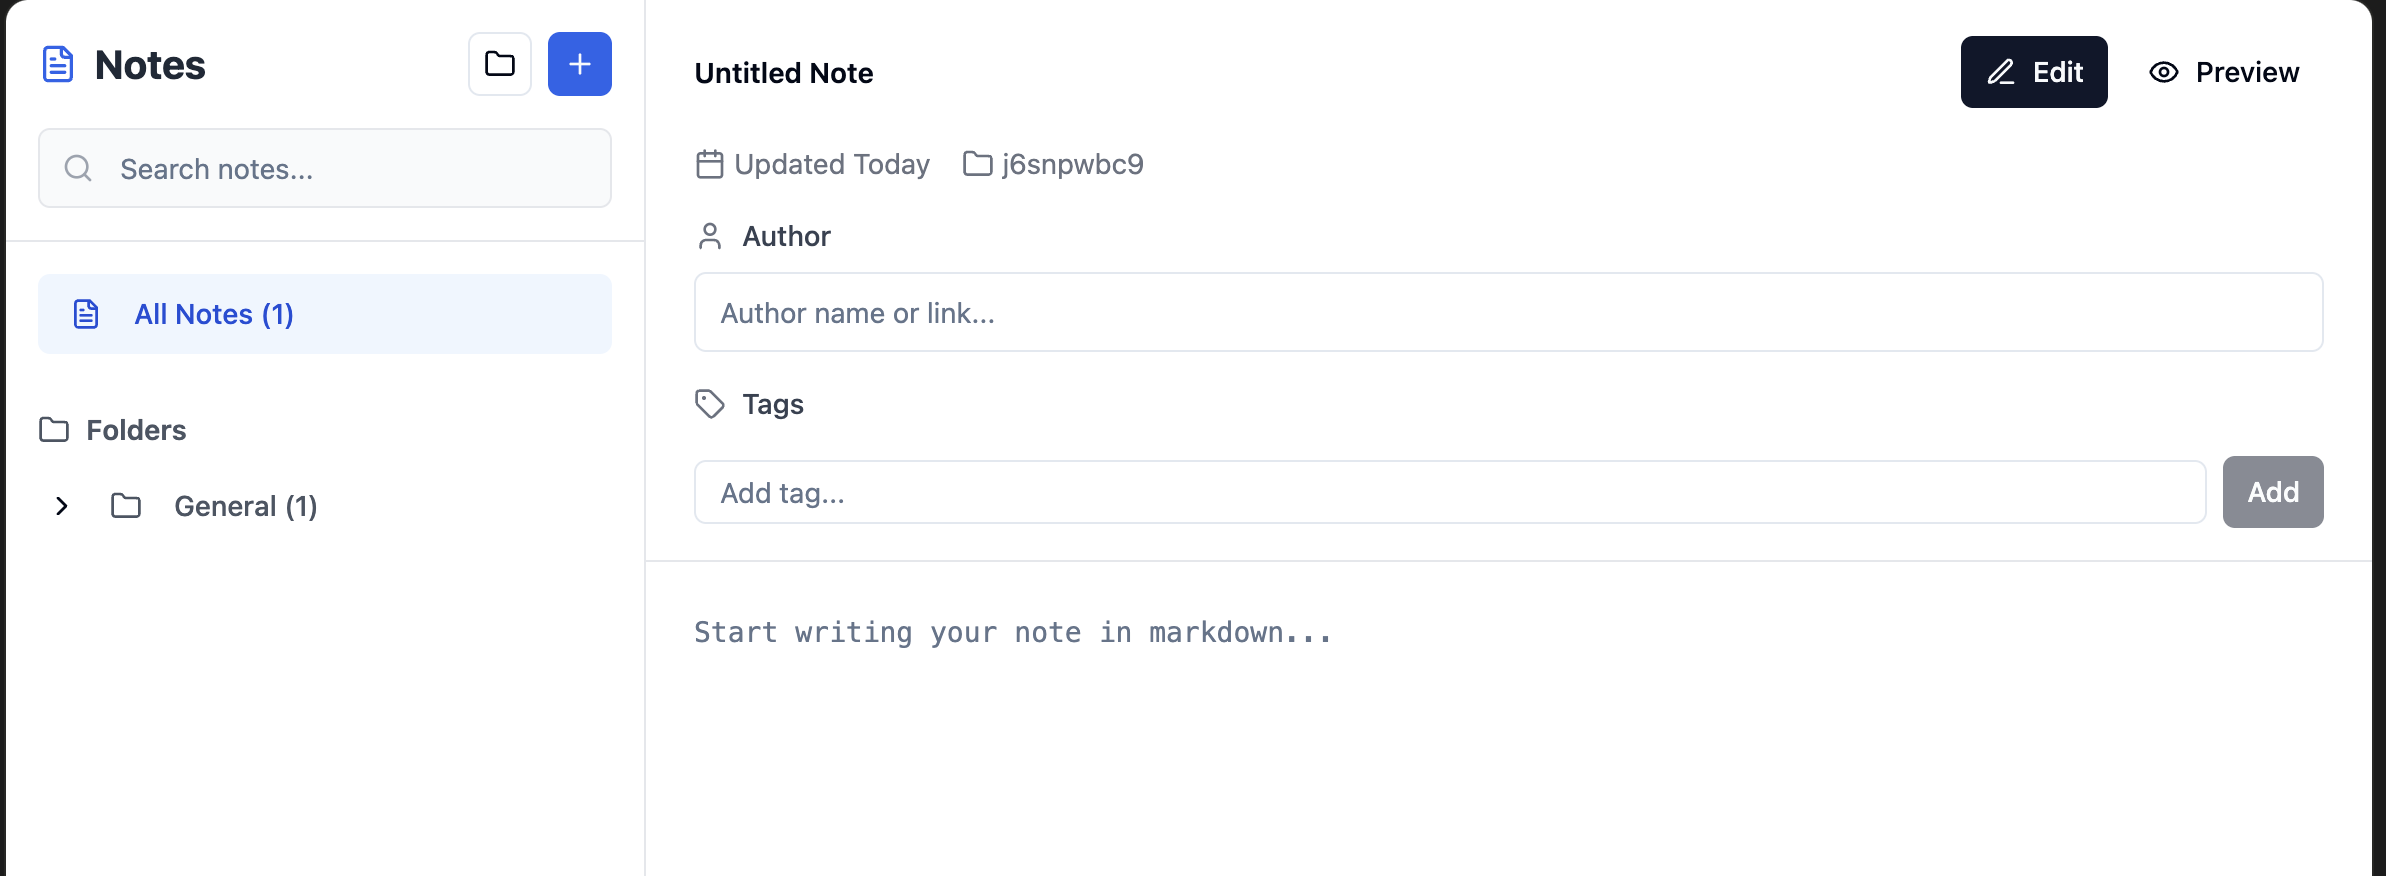
Task: Toggle Edit mode for the note
Action: pos(2034,72)
